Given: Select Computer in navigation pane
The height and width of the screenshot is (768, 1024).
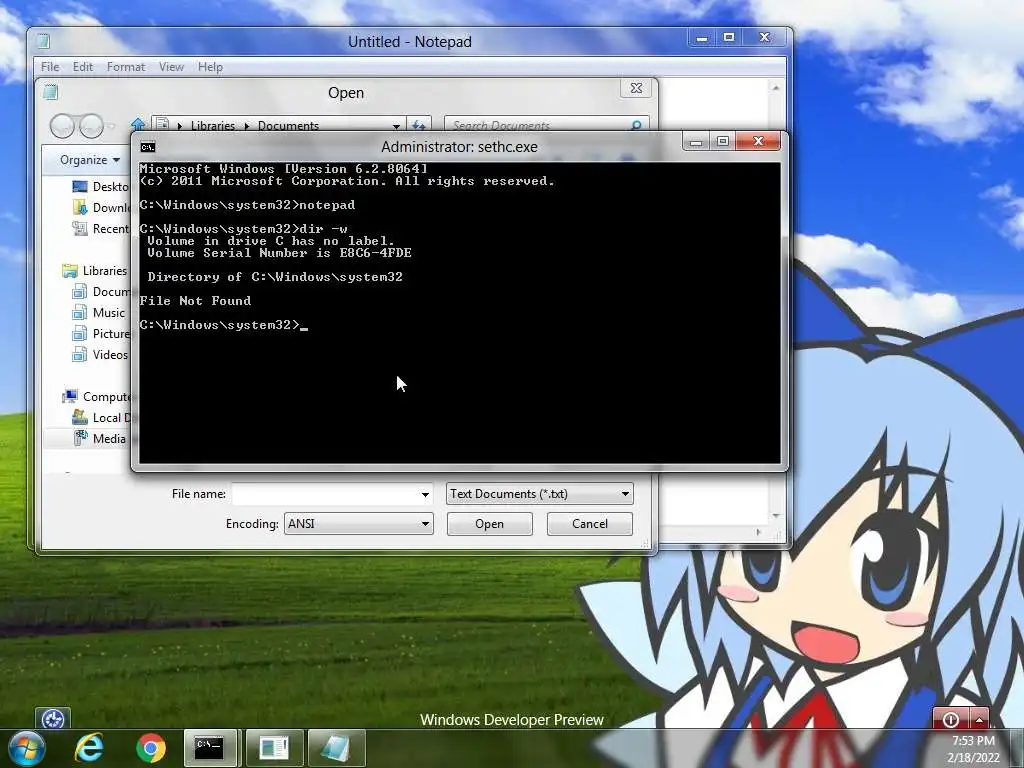Looking at the screenshot, I should (96, 396).
